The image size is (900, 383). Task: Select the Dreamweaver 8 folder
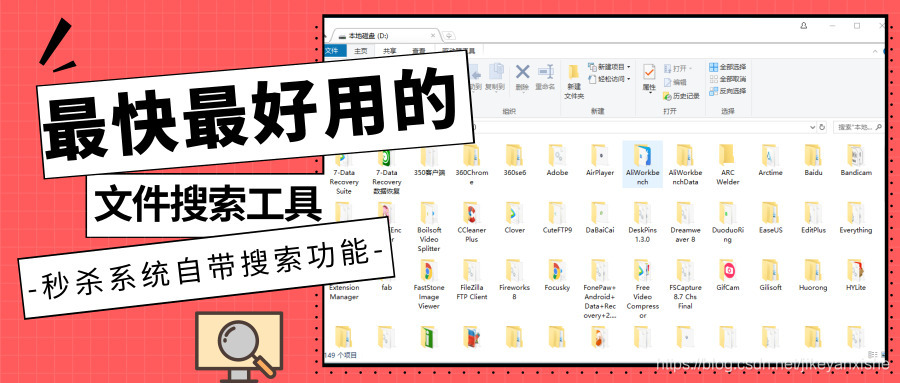[684, 222]
